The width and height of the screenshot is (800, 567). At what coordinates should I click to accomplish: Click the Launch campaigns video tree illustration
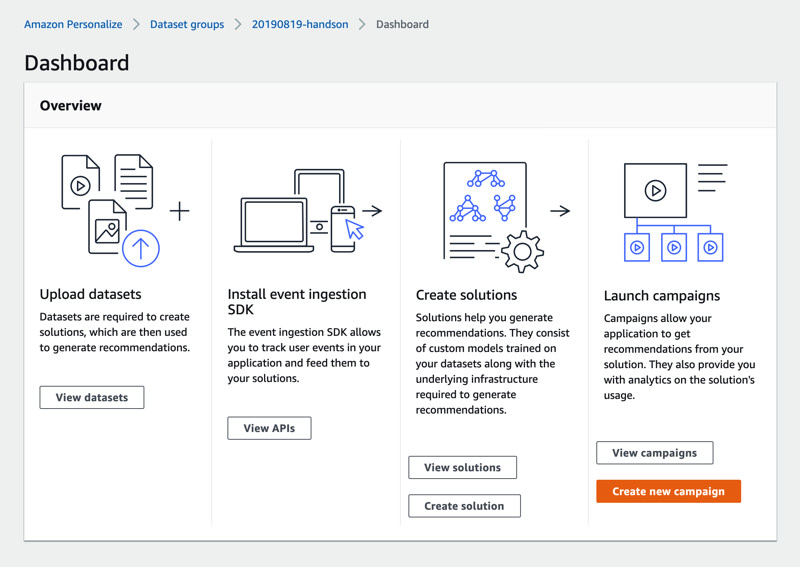(x=675, y=212)
